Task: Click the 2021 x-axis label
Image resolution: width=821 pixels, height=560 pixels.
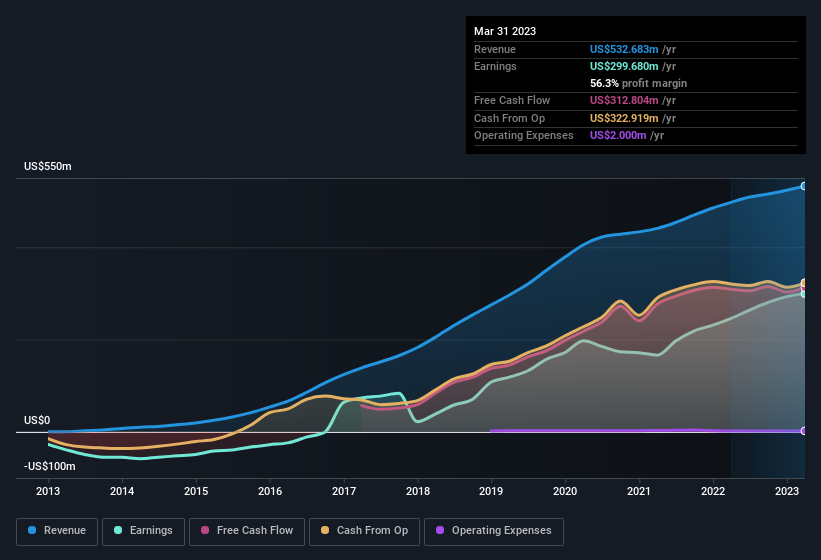Action: (x=639, y=491)
